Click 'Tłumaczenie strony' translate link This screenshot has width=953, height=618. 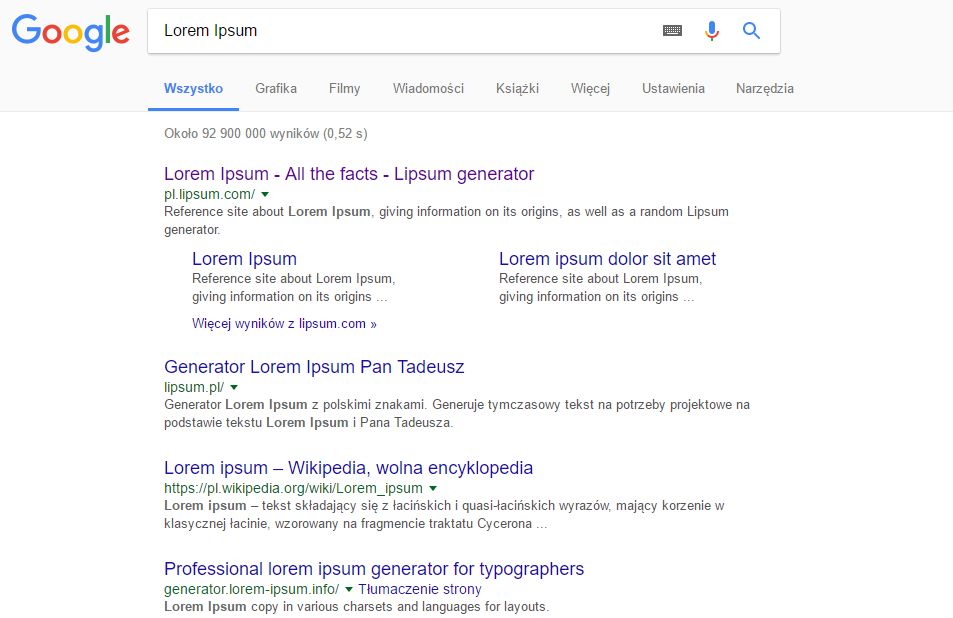419,589
